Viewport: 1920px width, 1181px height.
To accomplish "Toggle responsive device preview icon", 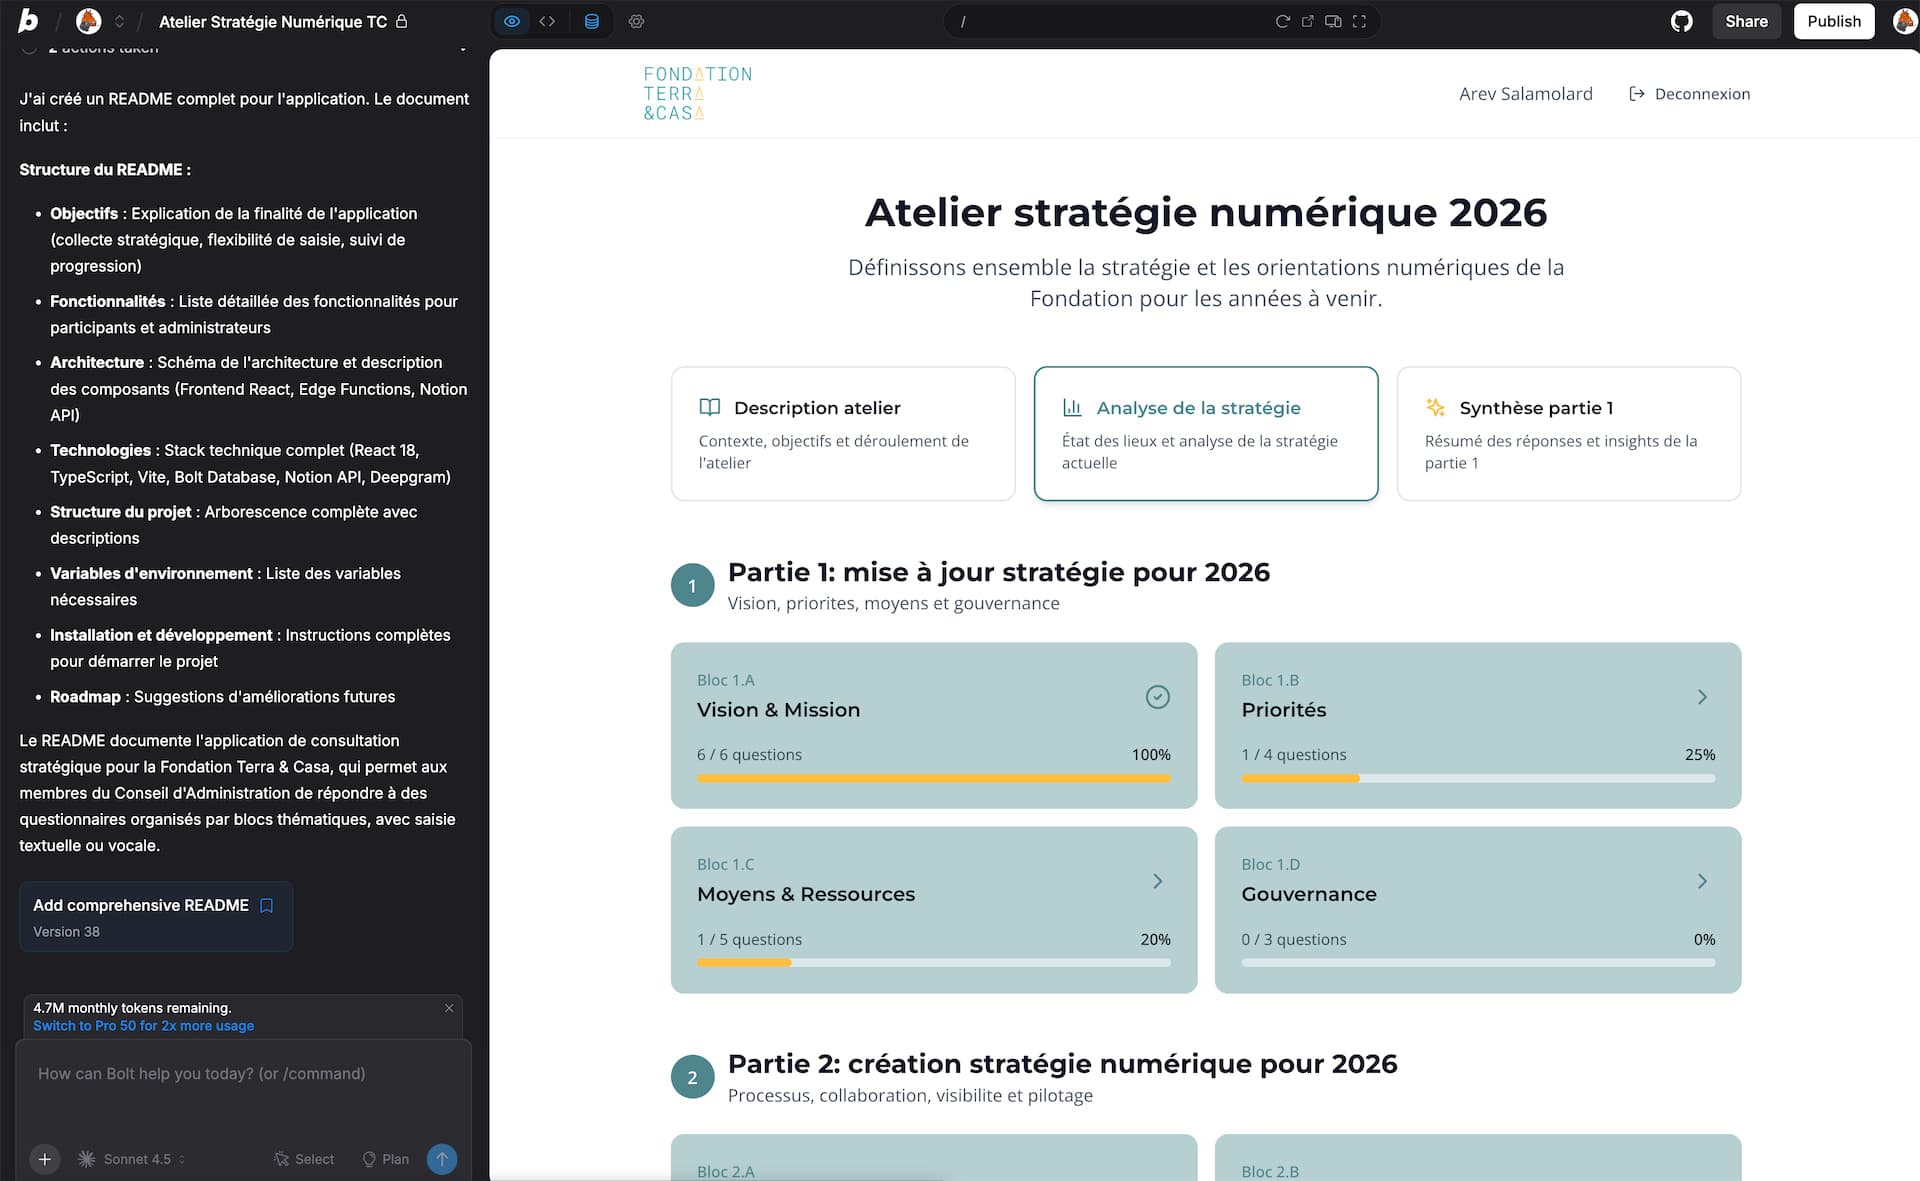I will click(x=1333, y=21).
